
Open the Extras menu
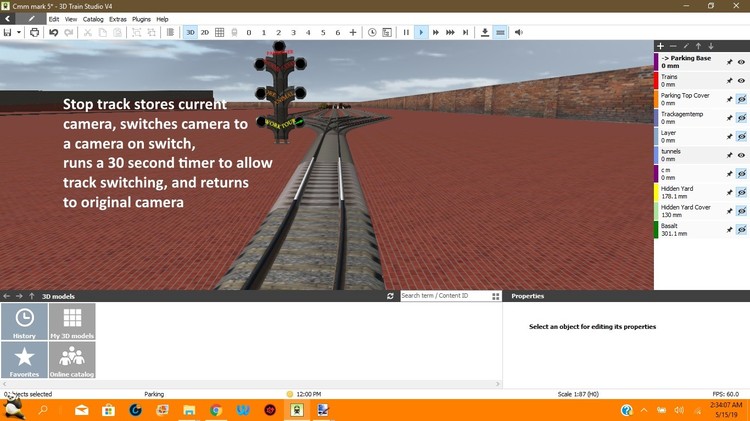[118, 19]
